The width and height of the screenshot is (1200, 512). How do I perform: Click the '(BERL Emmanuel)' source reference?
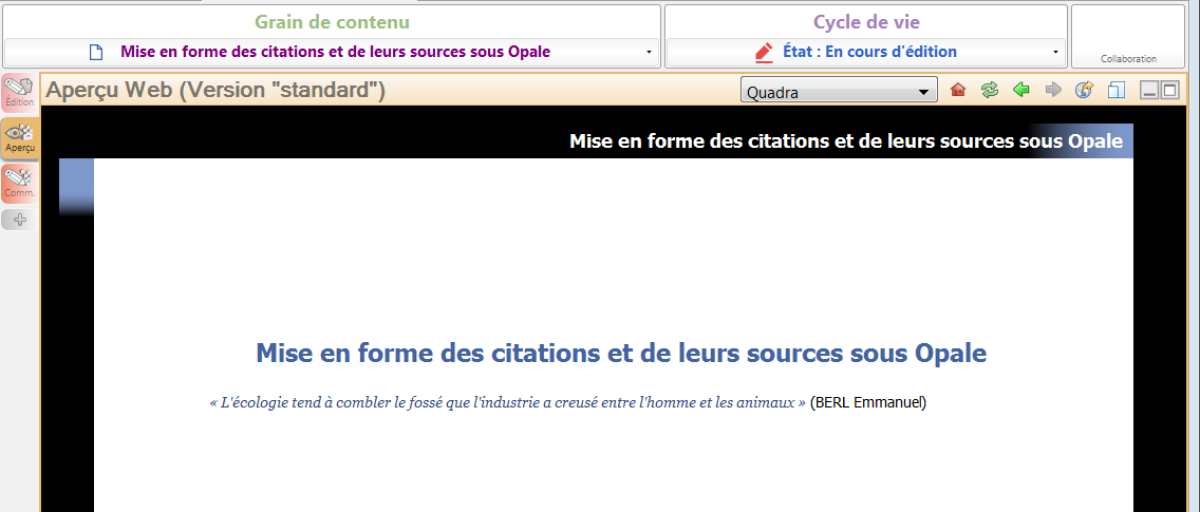(x=868, y=403)
